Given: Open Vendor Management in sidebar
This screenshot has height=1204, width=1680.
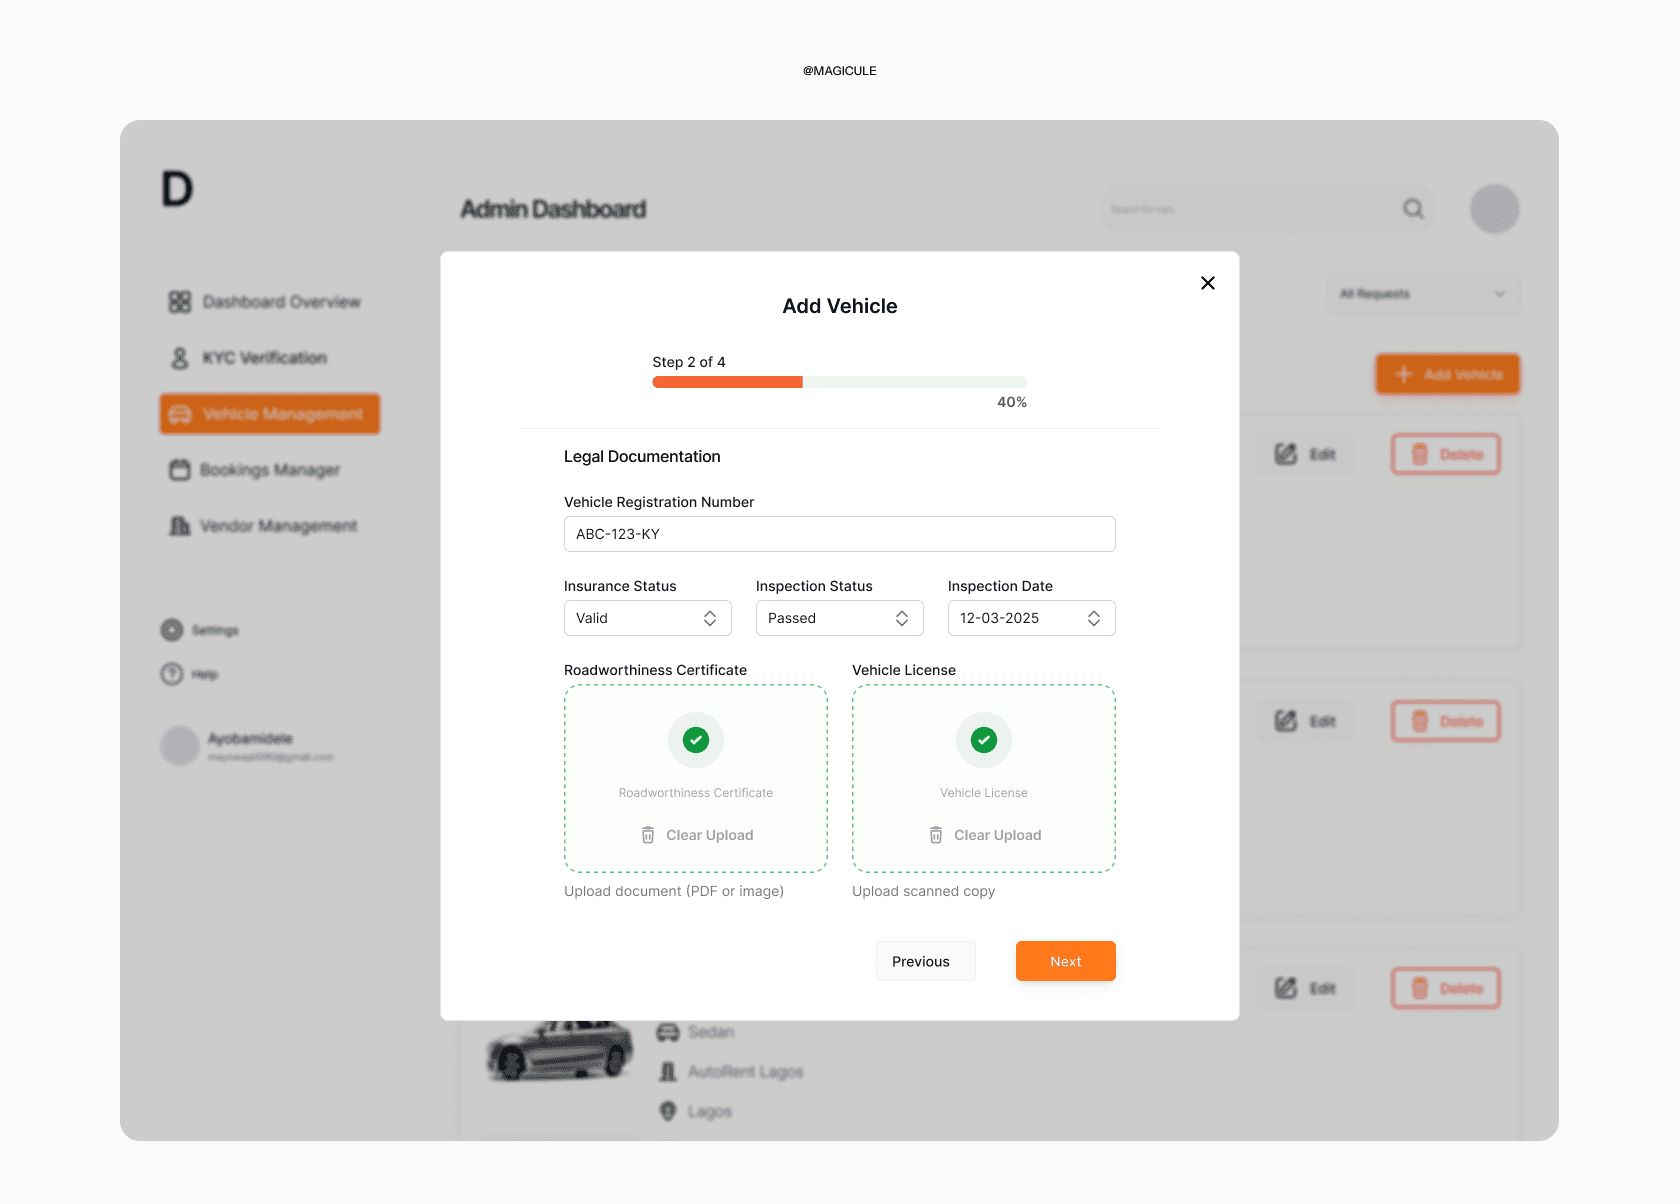Looking at the screenshot, I should [263, 526].
